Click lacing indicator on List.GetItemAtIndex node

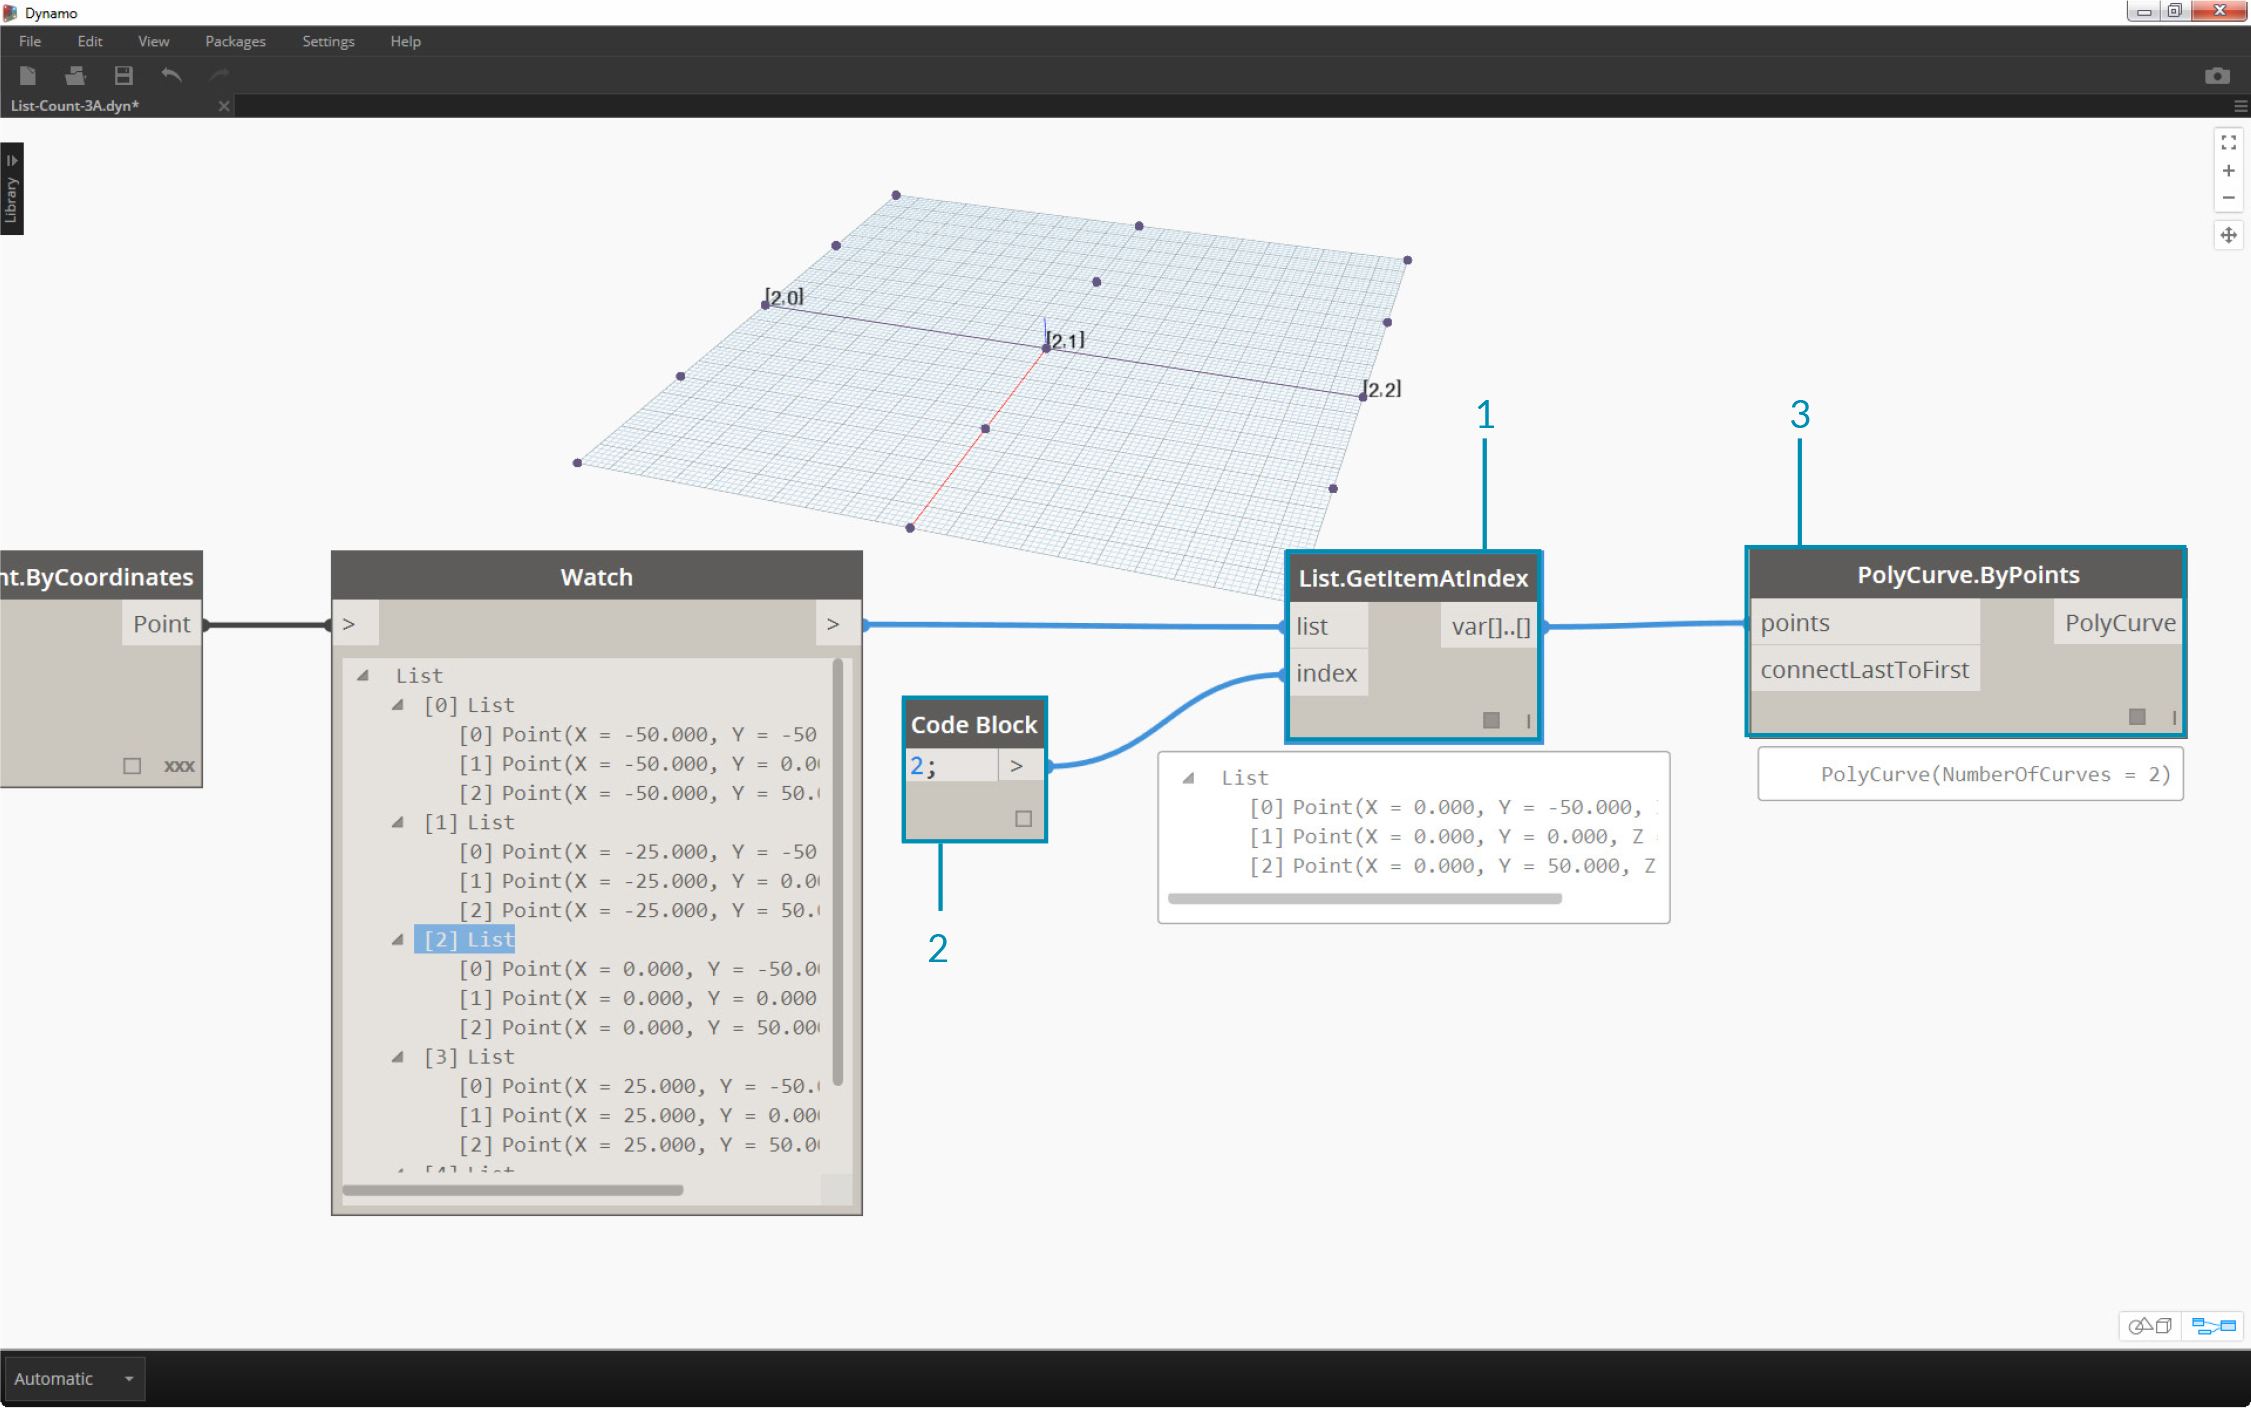click(1528, 720)
